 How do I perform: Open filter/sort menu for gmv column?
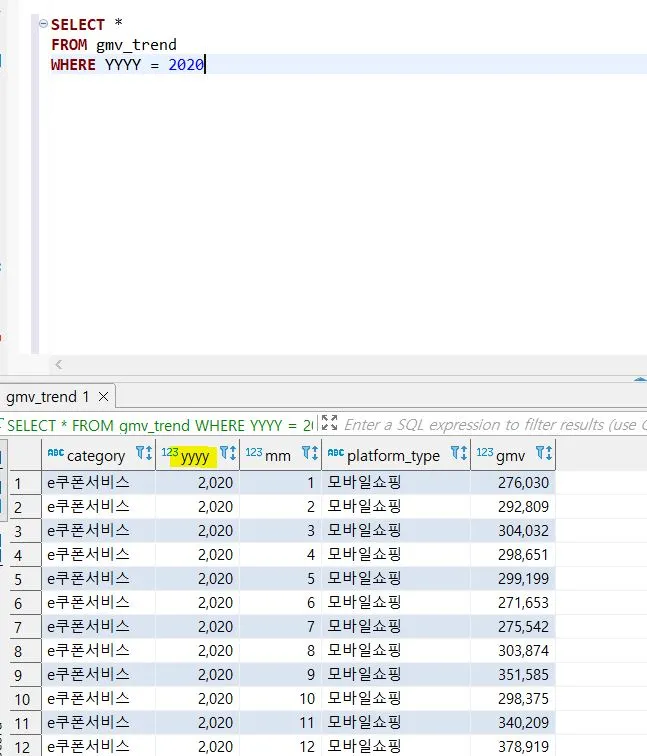(x=544, y=453)
